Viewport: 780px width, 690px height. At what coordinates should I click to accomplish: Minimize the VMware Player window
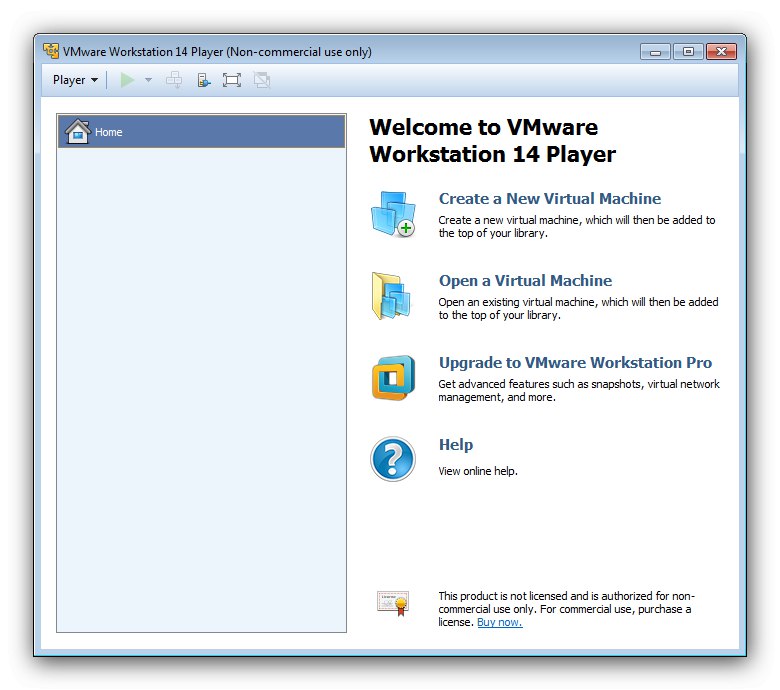(x=656, y=52)
